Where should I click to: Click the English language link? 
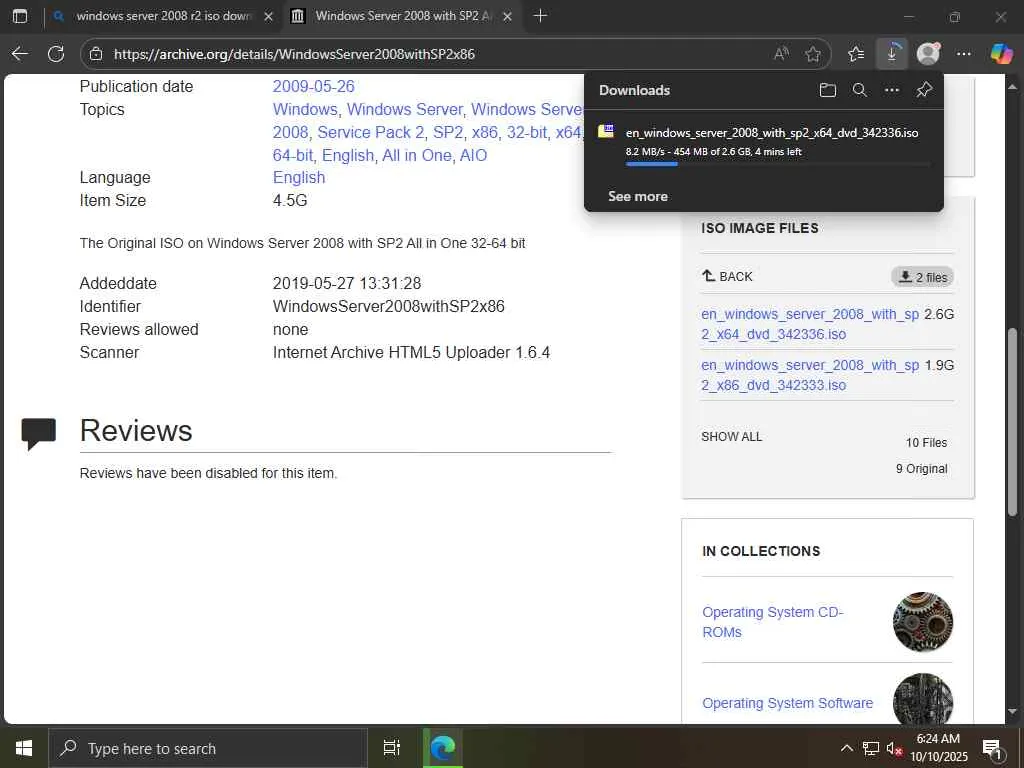[x=299, y=178]
